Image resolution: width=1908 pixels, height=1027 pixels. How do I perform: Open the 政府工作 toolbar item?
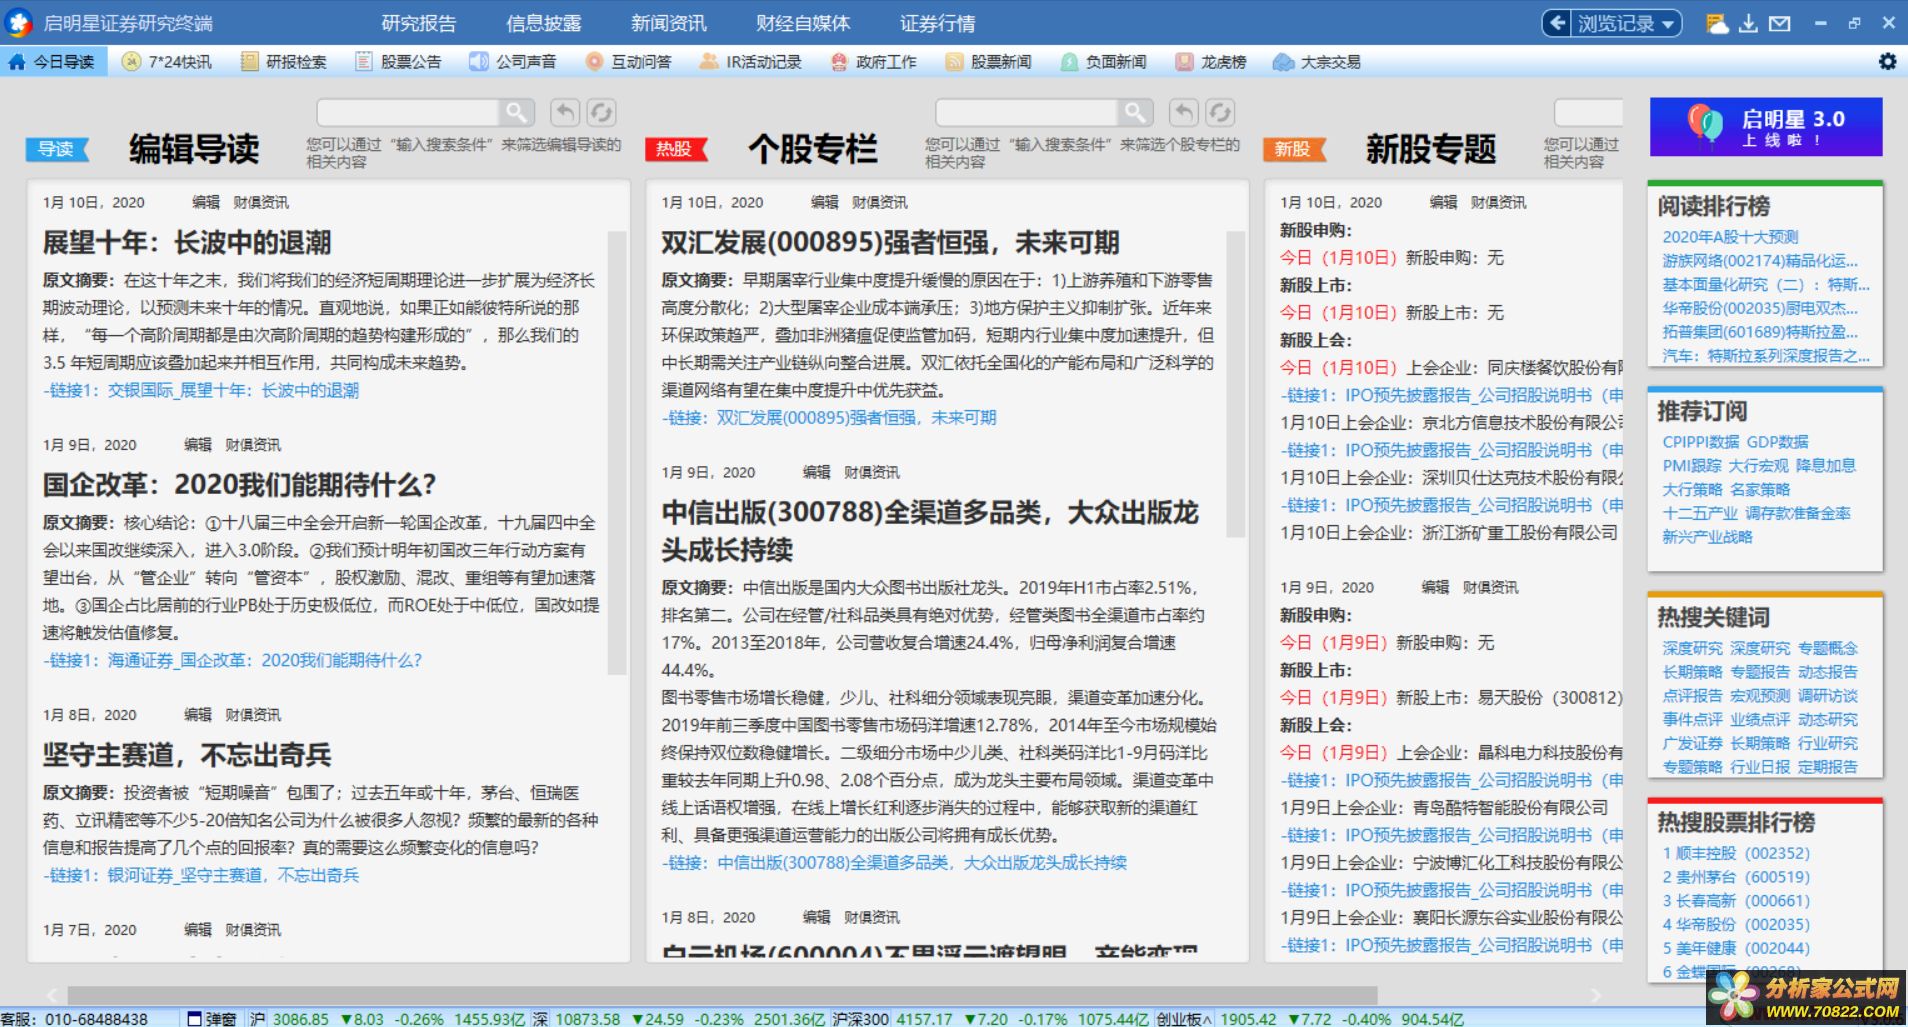click(874, 62)
